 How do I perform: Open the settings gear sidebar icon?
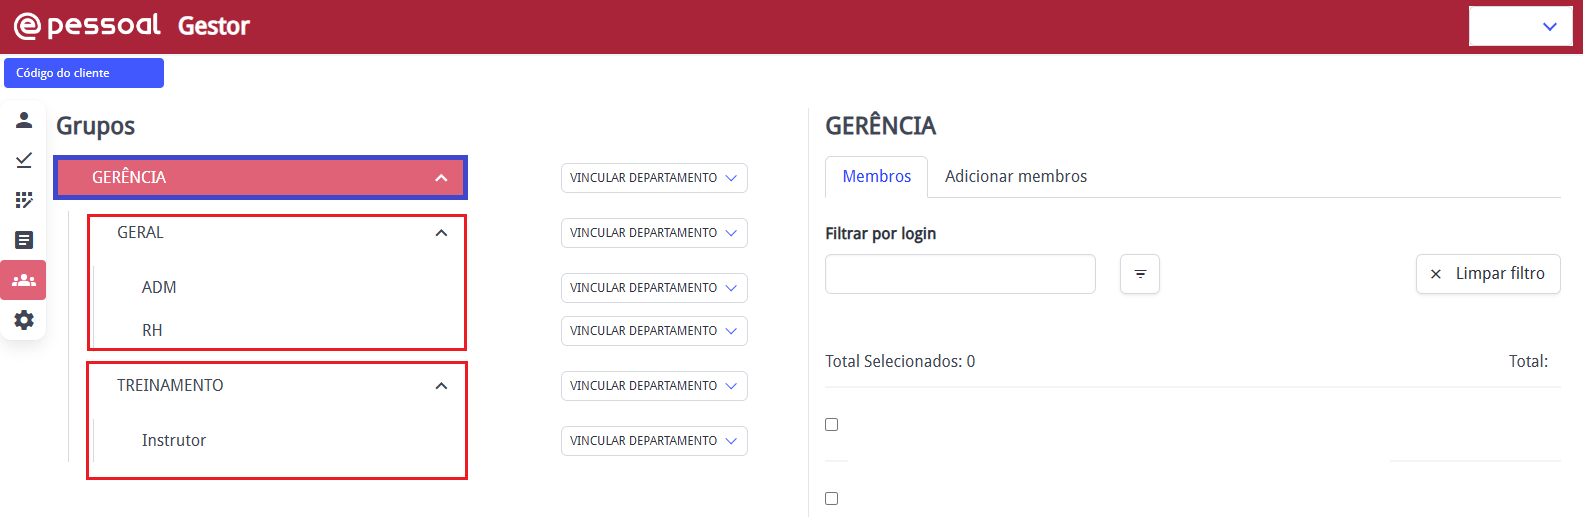tap(24, 320)
